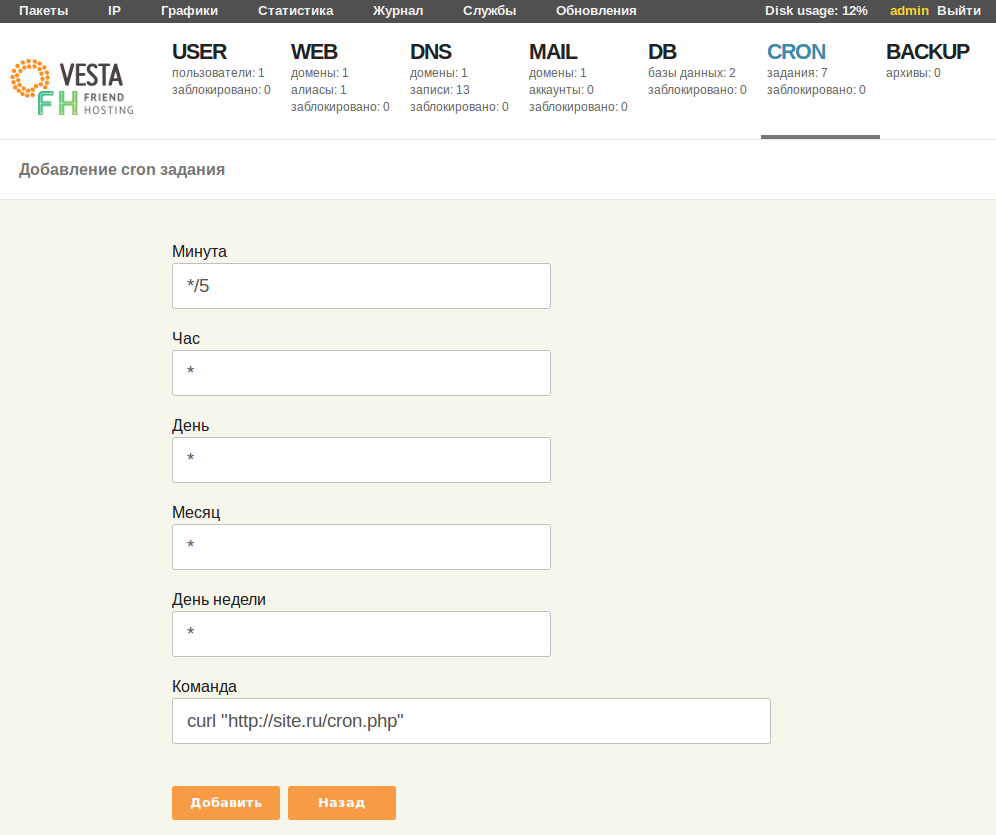Open the Пакеты menu item
Screen dimensions: 996x835
[43, 11]
